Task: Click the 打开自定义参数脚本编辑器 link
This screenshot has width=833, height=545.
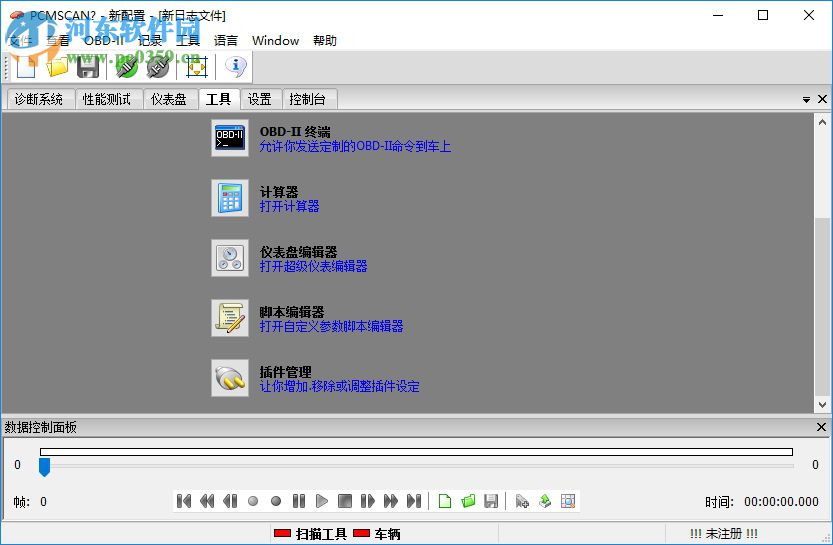Action: (x=331, y=326)
